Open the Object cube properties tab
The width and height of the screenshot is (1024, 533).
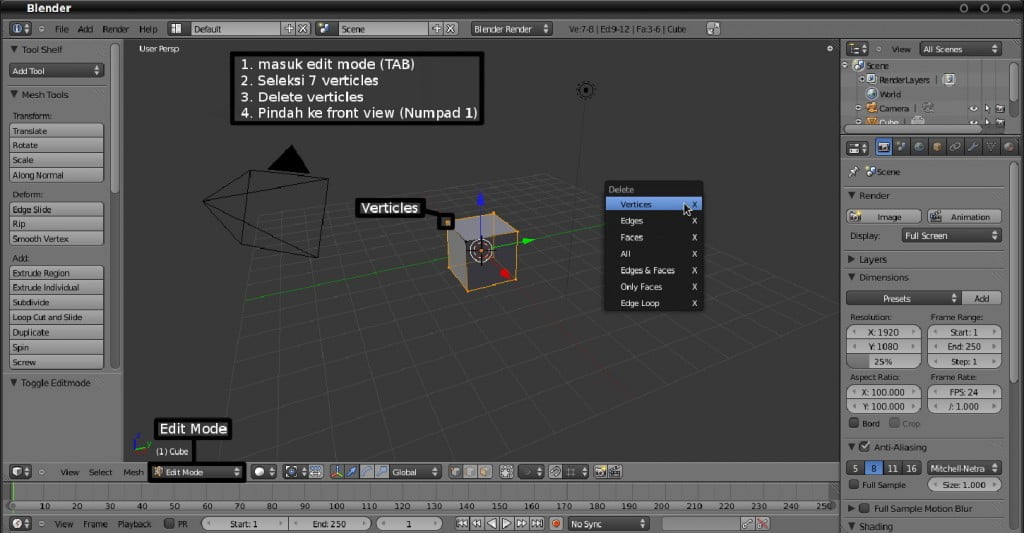[937, 147]
